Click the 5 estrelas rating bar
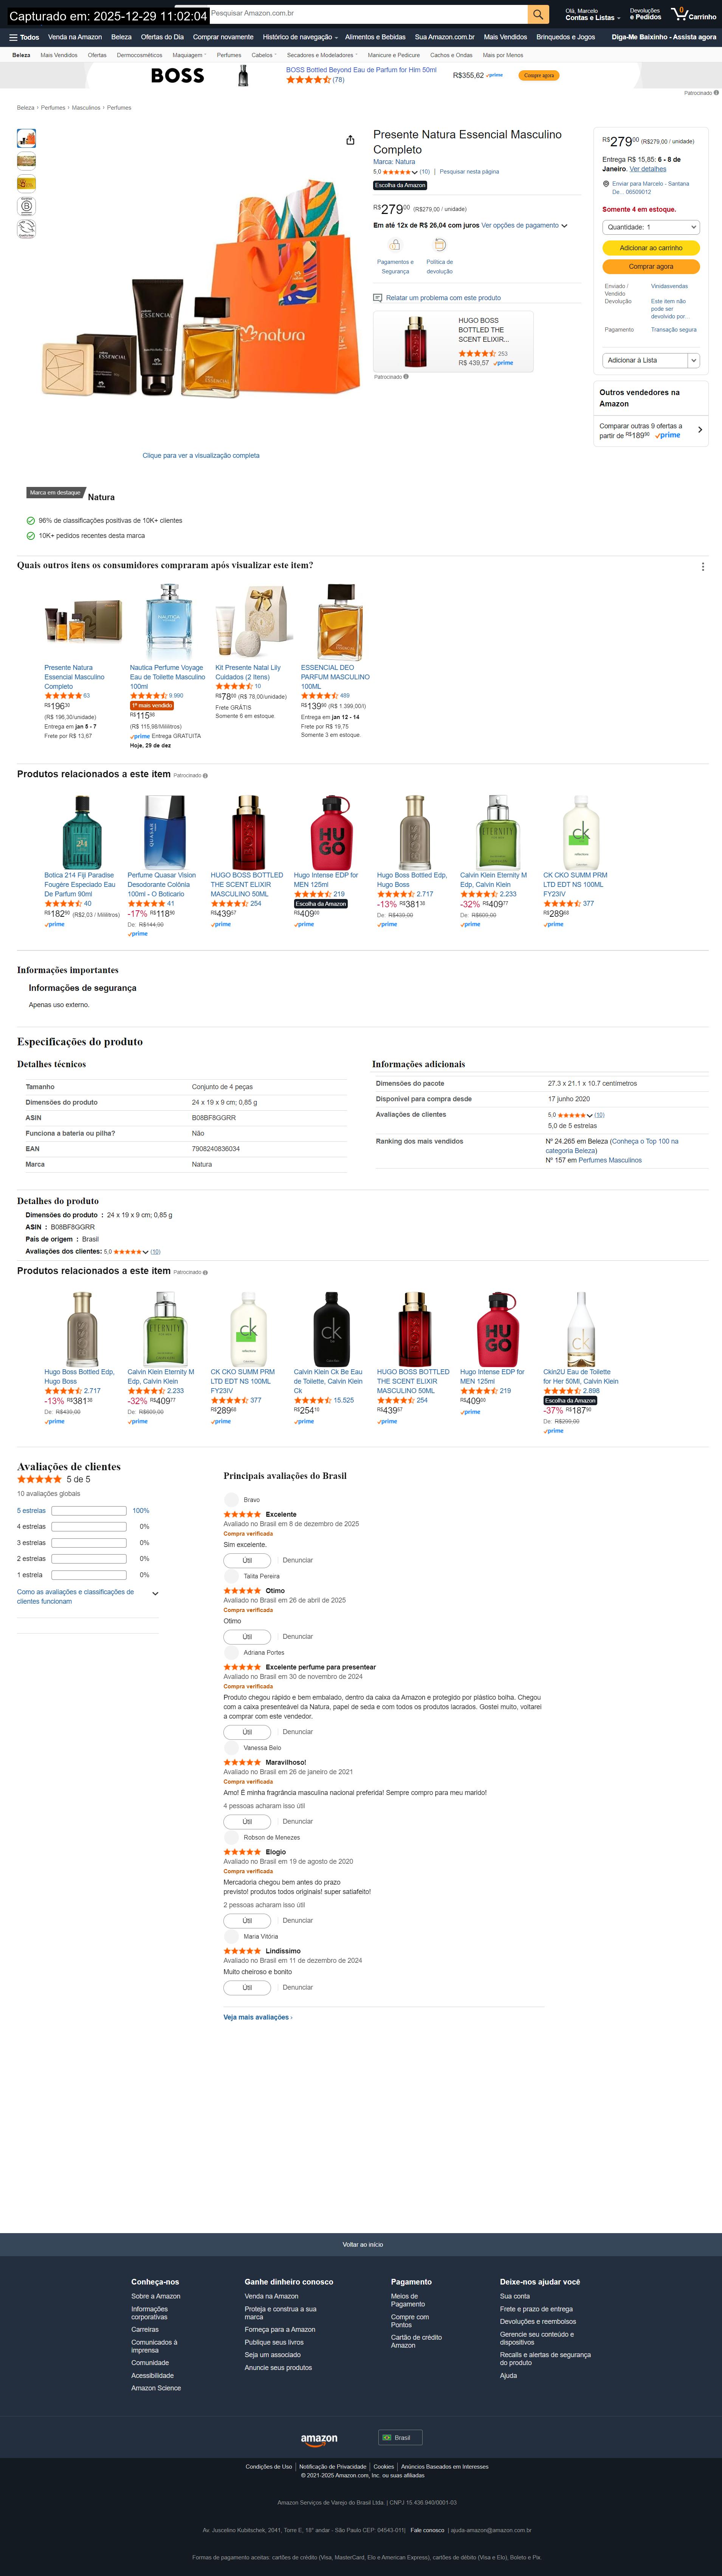722x2576 pixels. 88,1511
